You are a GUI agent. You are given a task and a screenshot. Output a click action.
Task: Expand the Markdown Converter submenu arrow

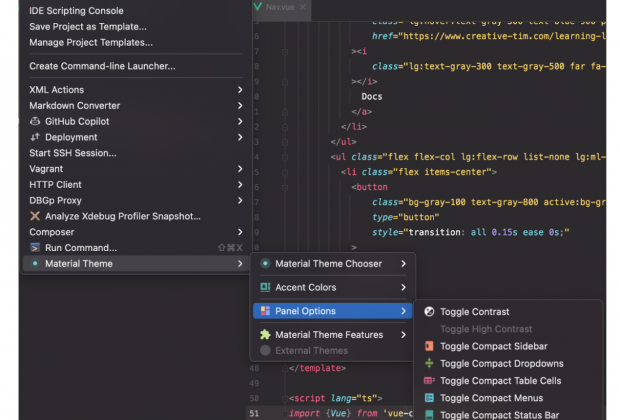240,106
